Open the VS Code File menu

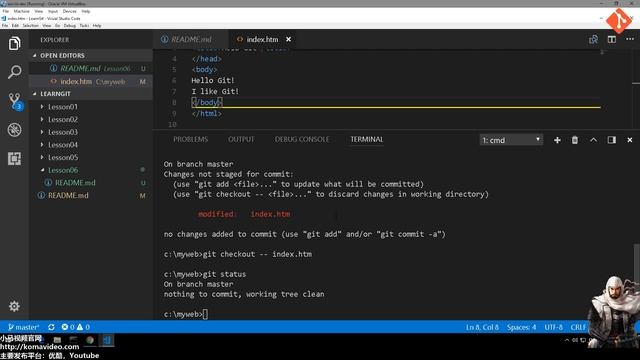[x=5, y=25]
